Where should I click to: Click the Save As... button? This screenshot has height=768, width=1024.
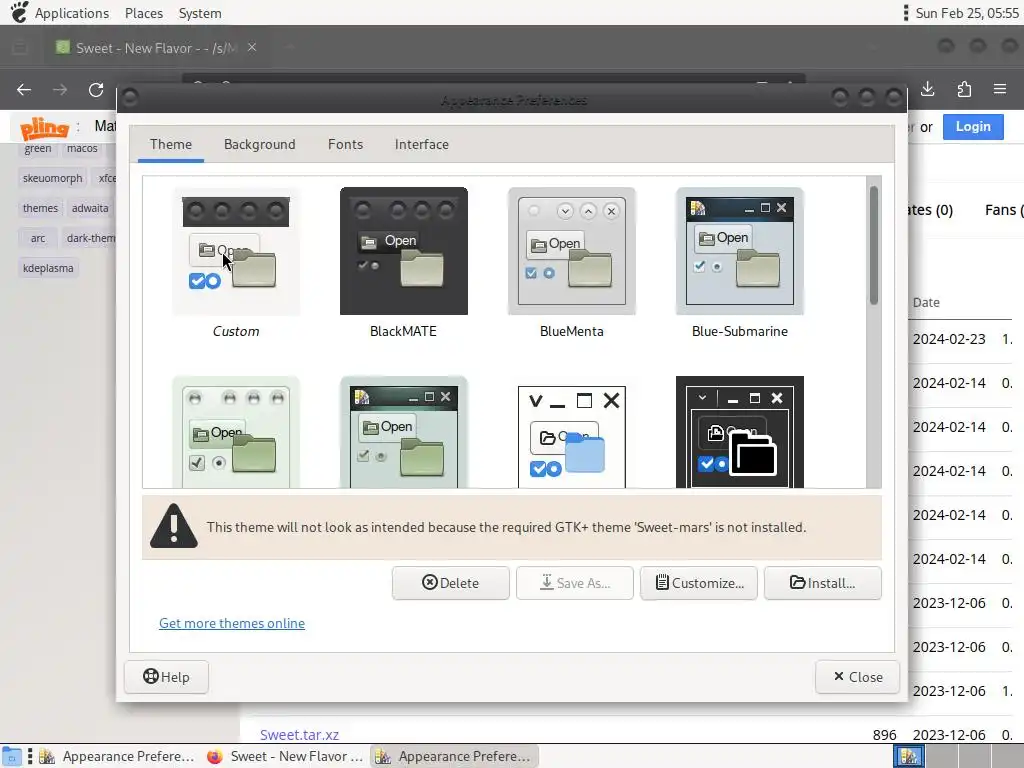pyautogui.click(x=575, y=583)
